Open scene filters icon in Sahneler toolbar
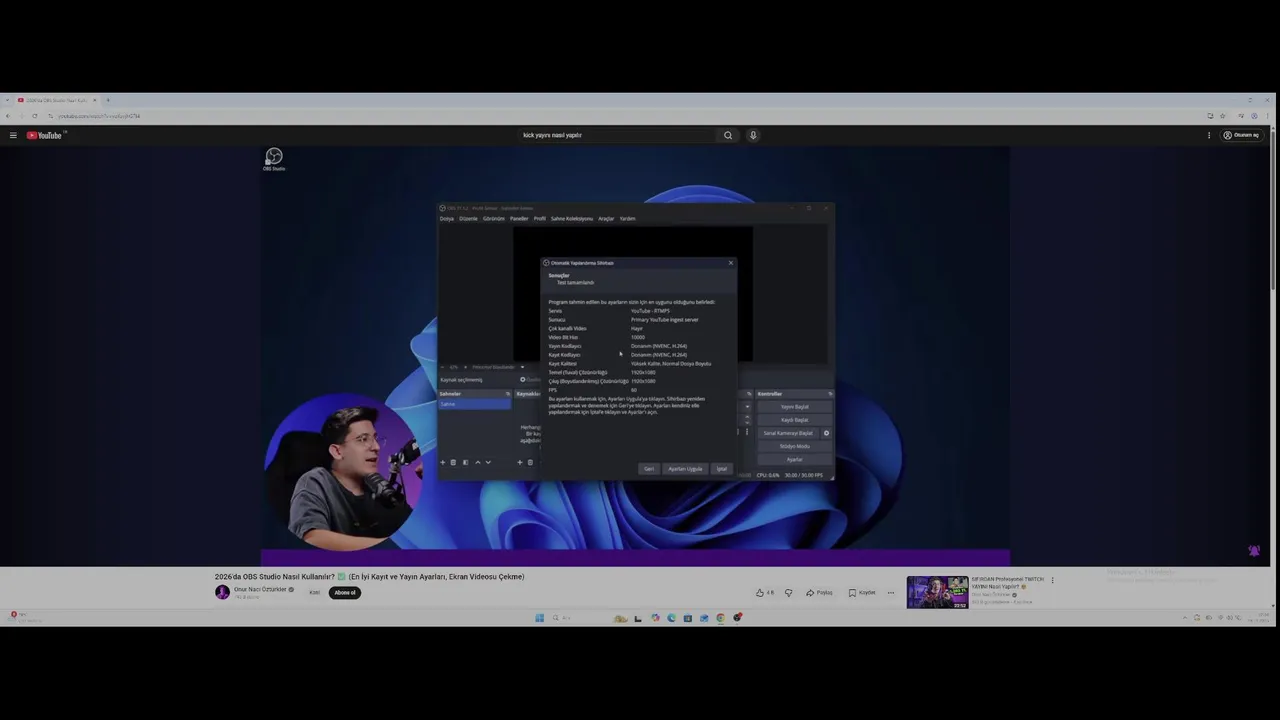This screenshot has width=1280, height=720. point(465,462)
